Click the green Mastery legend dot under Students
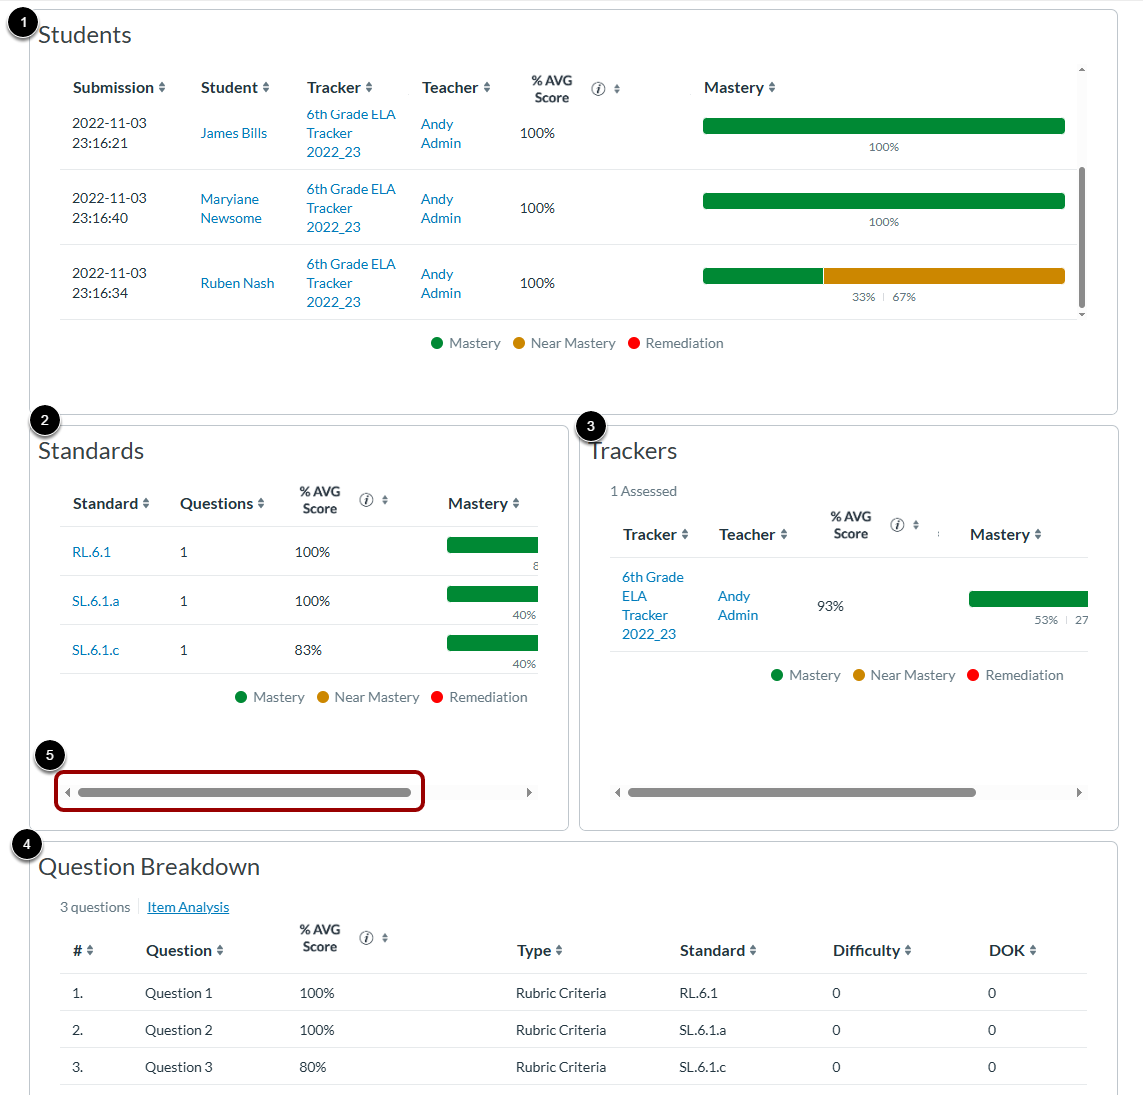The height and width of the screenshot is (1099, 1143). [439, 343]
